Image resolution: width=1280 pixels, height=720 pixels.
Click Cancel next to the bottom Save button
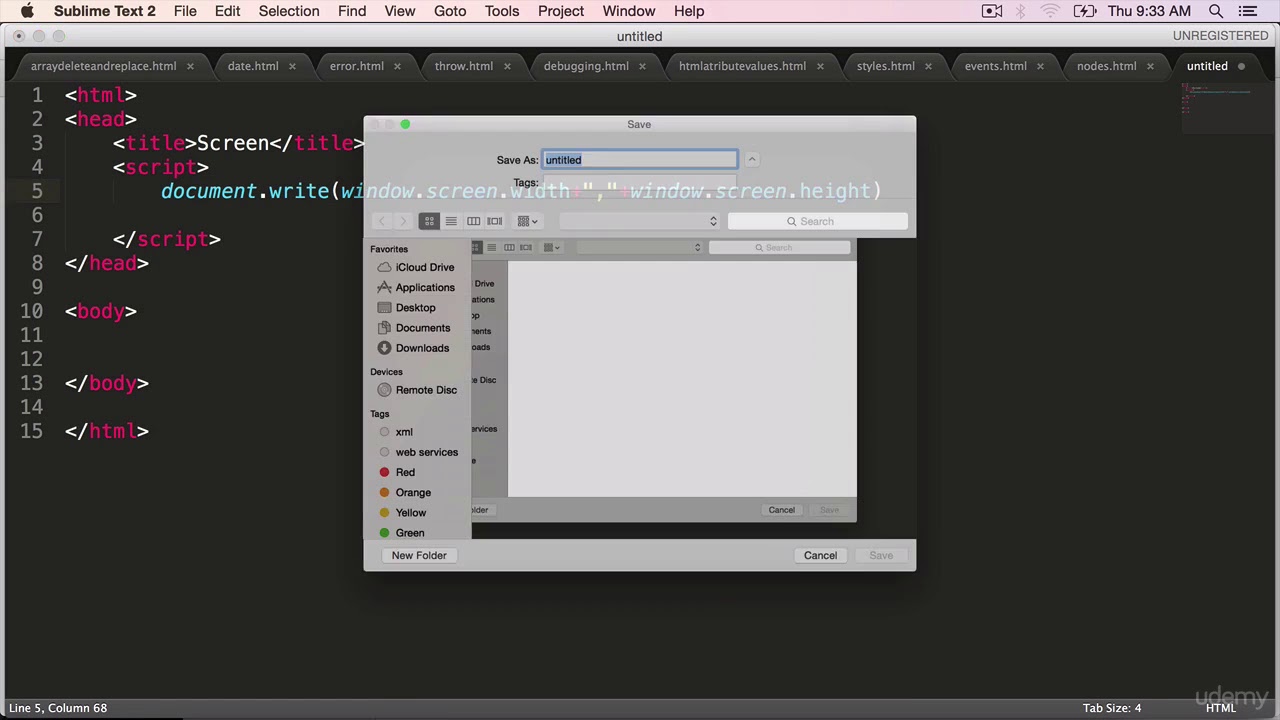pos(820,555)
